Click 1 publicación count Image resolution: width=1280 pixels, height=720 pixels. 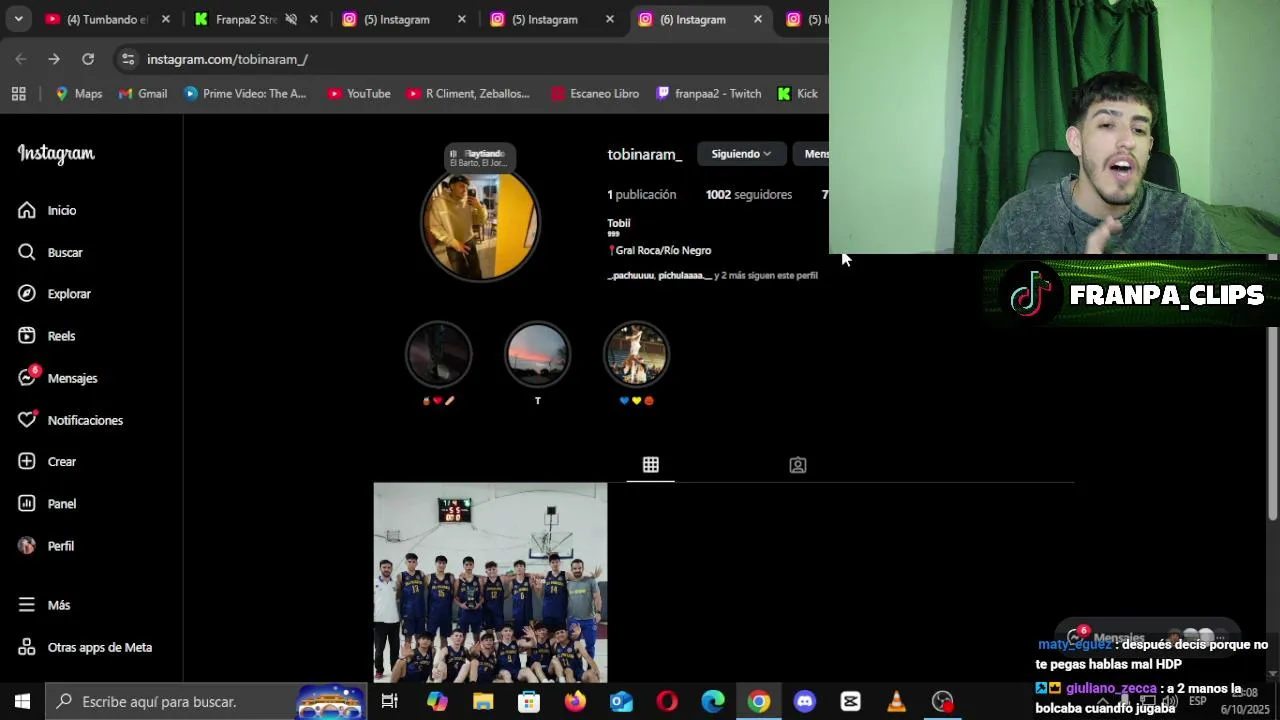pos(642,195)
